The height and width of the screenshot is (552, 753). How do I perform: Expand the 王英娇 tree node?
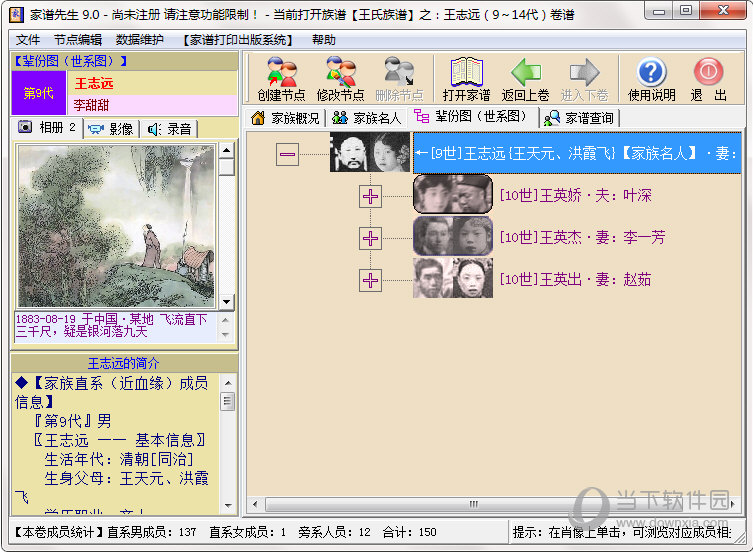coord(370,196)
